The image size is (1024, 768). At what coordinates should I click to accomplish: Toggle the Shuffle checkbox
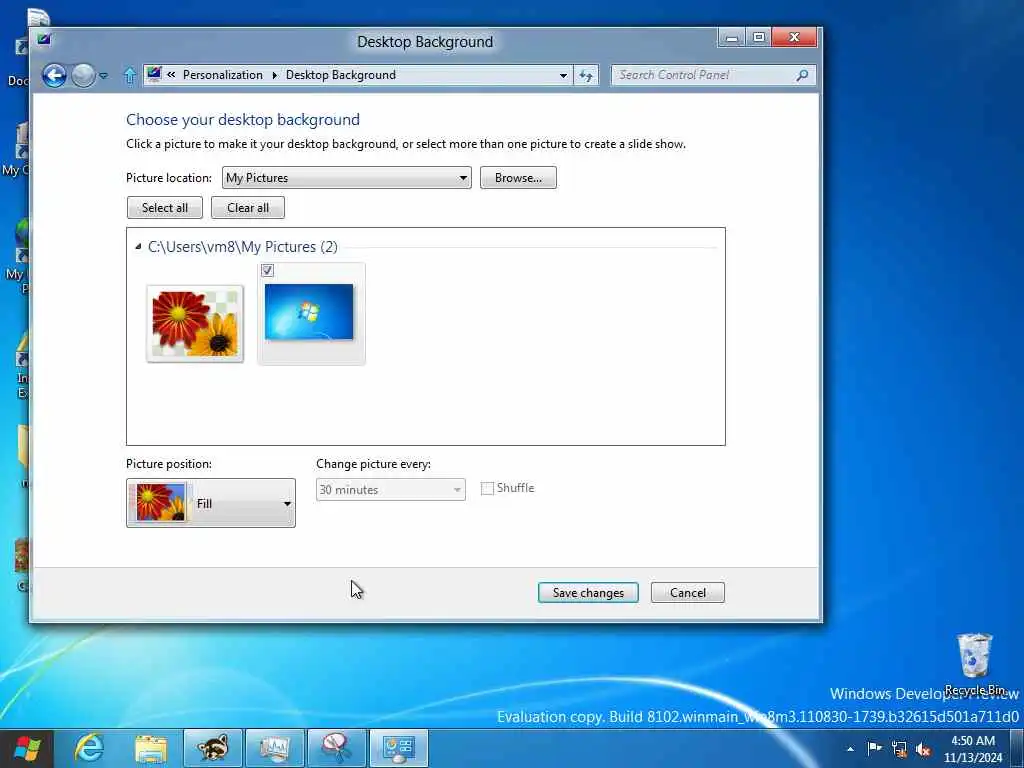[487, 488]
